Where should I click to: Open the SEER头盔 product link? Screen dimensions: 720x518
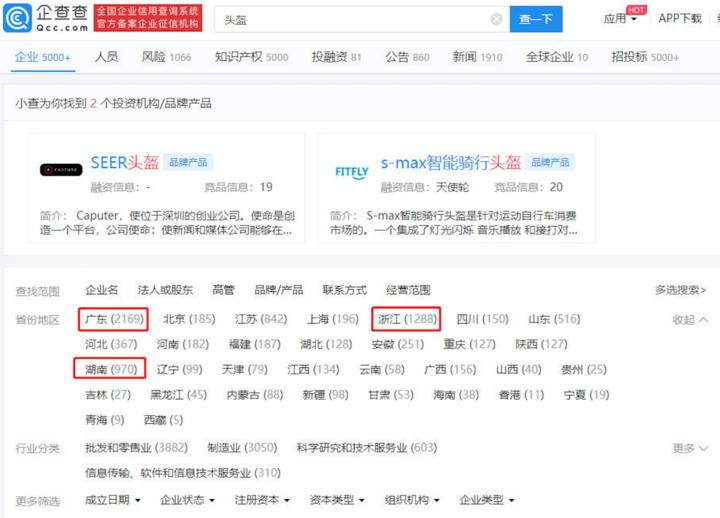pyautogui.click(x=124, y=163)
